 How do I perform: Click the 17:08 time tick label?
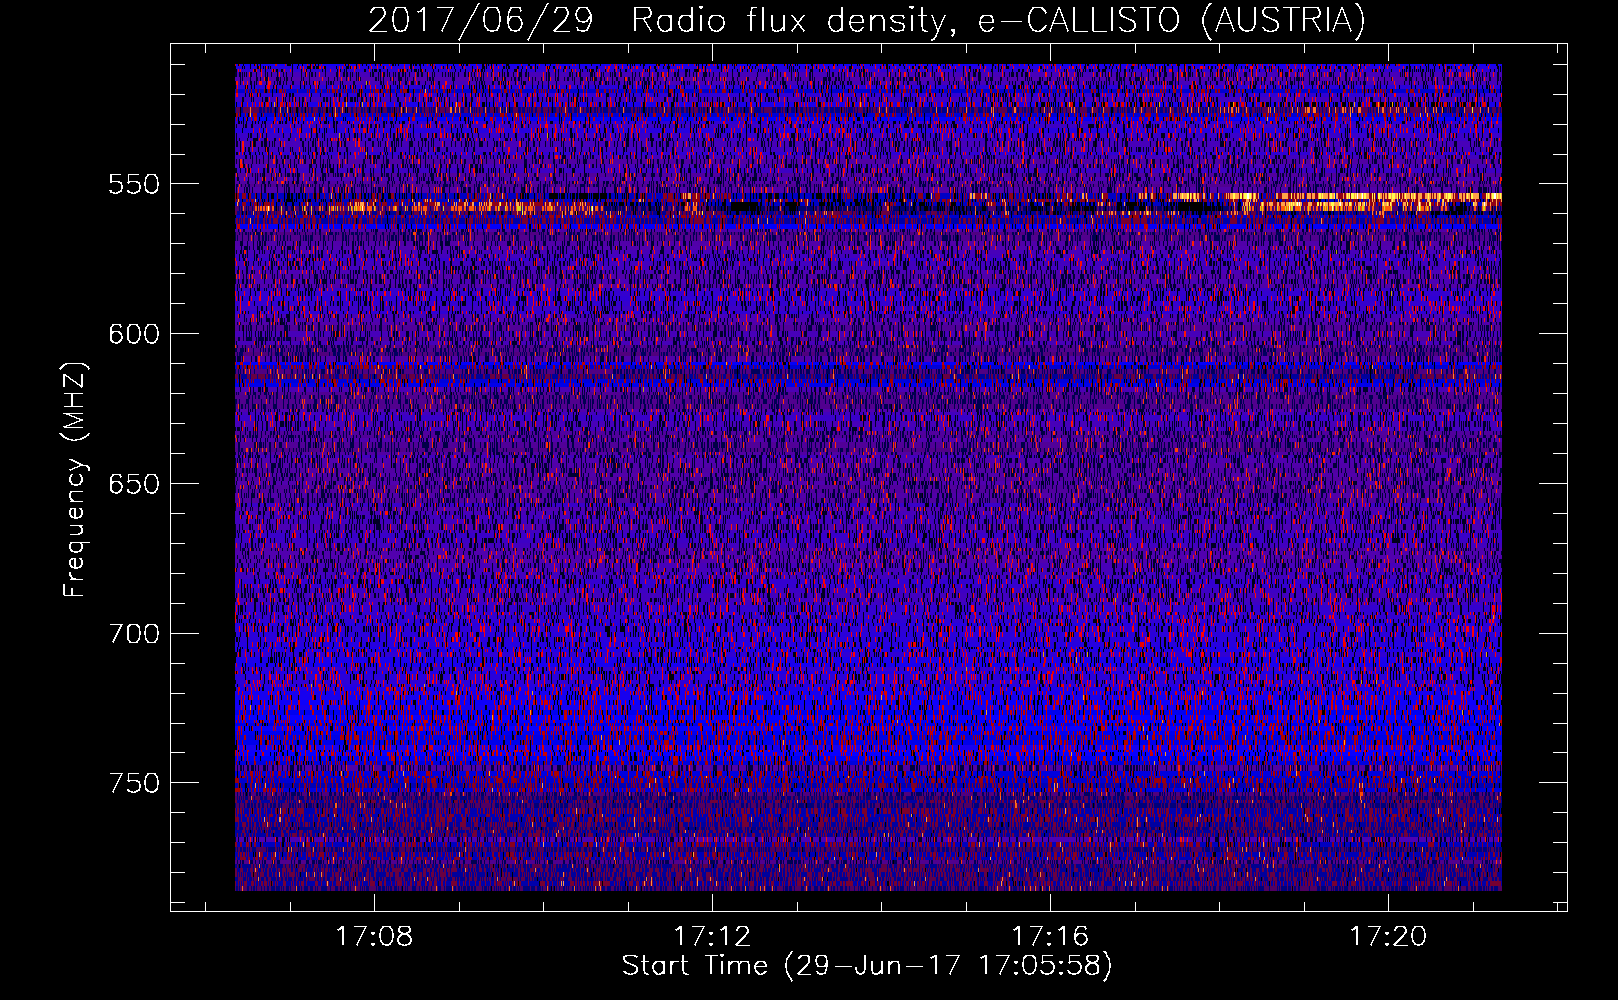374,937
